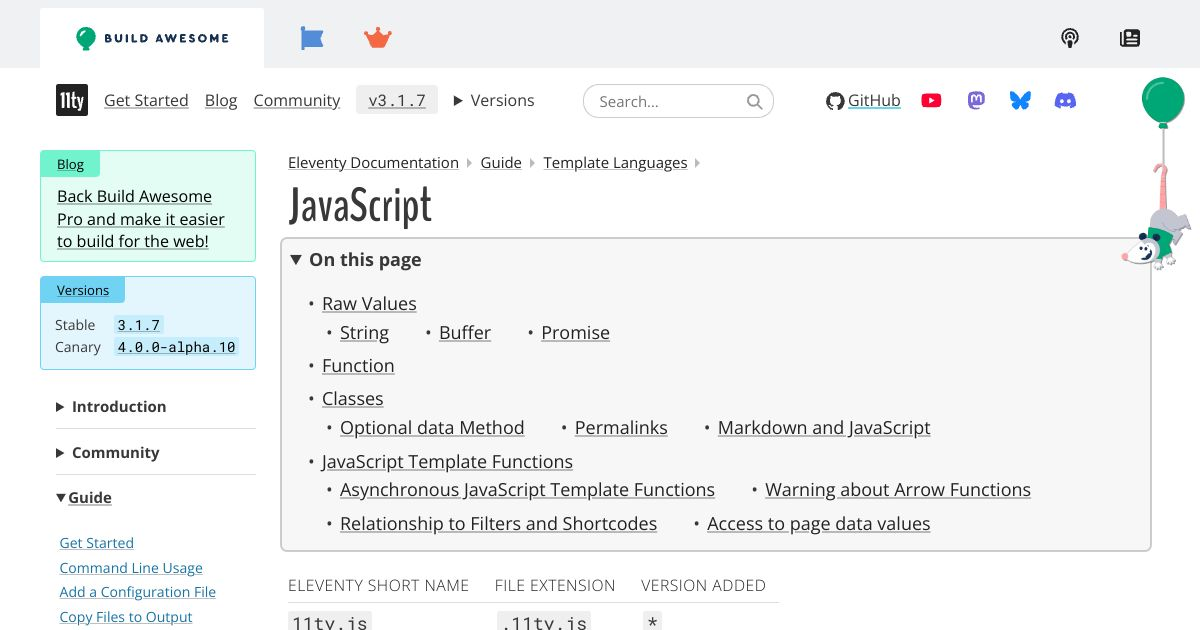Jump to Function section
The height and width of the screenshot is (630, 1200).
coord(358,365)
